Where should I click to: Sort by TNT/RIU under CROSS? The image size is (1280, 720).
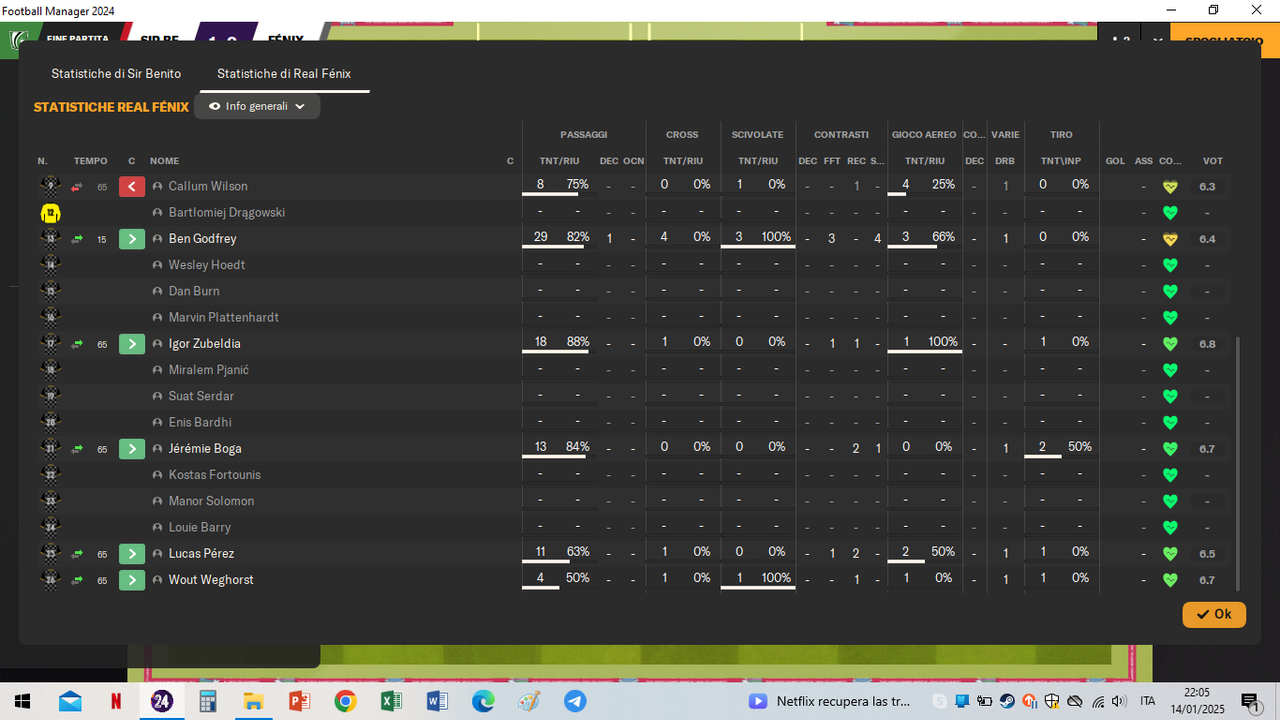click(x=683, y=161)
